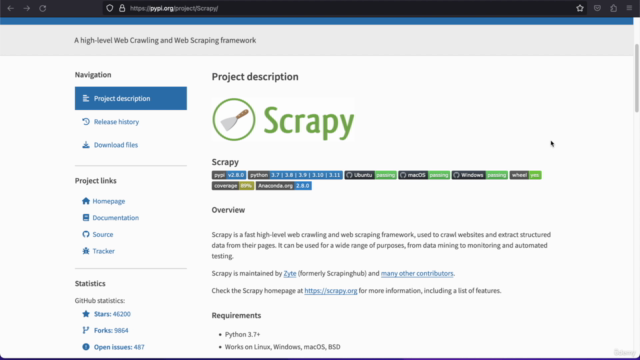The image size is (640, 360).
Task: Click the book icon beside Documentation
Action: [x=86, y=218]
